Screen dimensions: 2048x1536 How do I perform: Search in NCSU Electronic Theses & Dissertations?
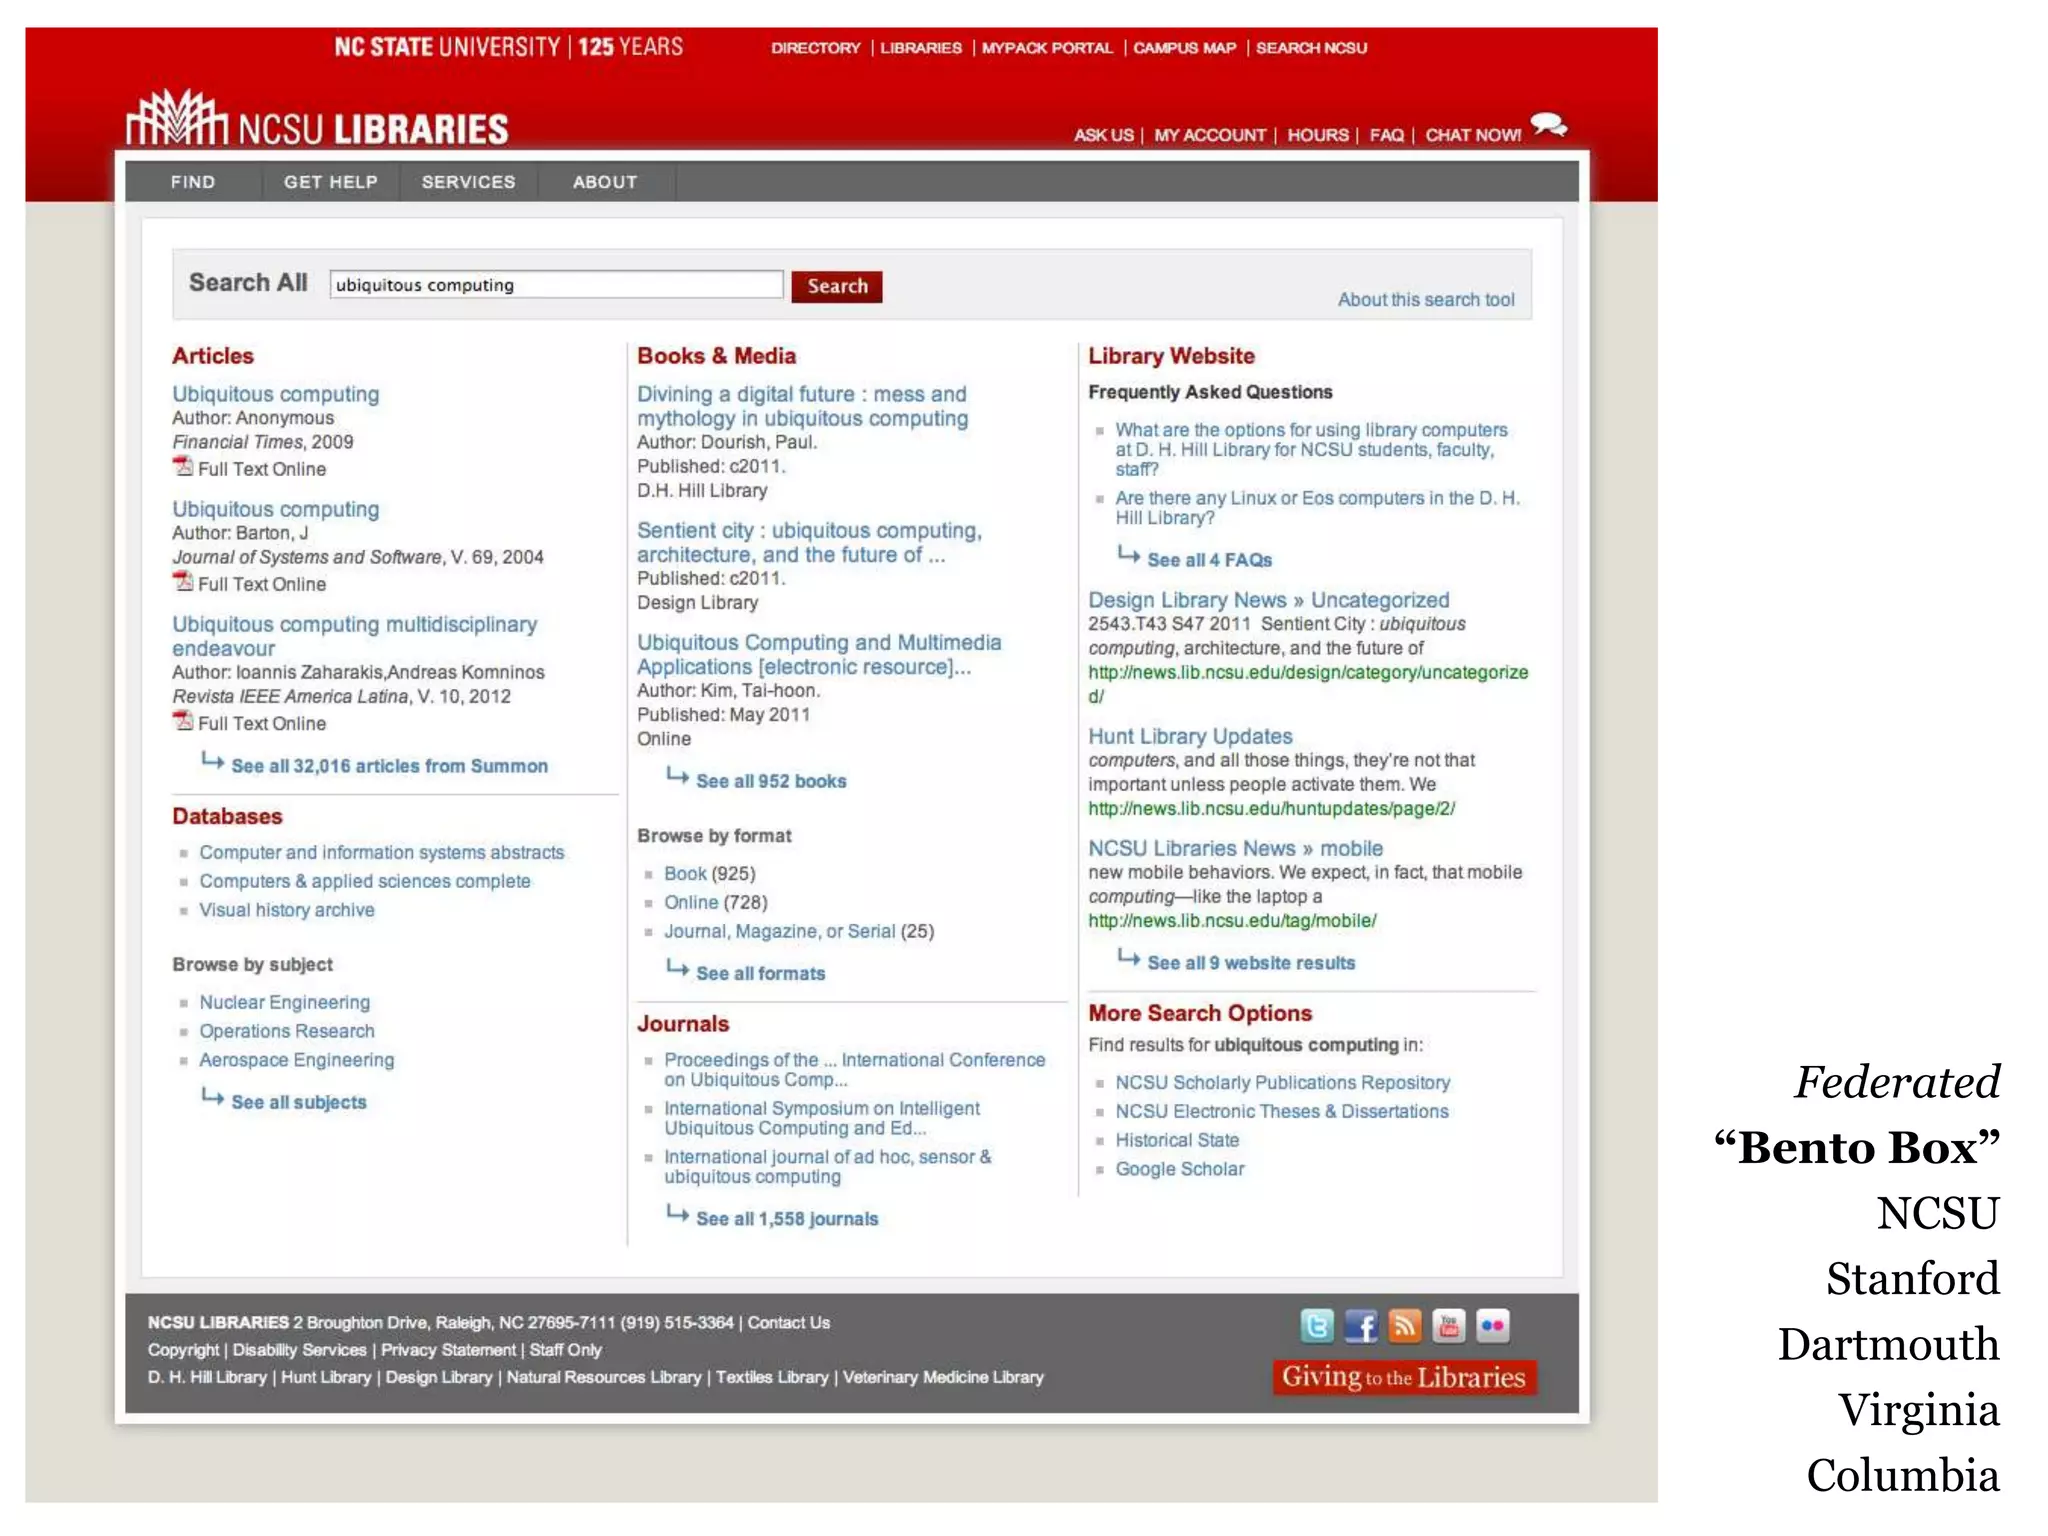click(1282, 1112)
